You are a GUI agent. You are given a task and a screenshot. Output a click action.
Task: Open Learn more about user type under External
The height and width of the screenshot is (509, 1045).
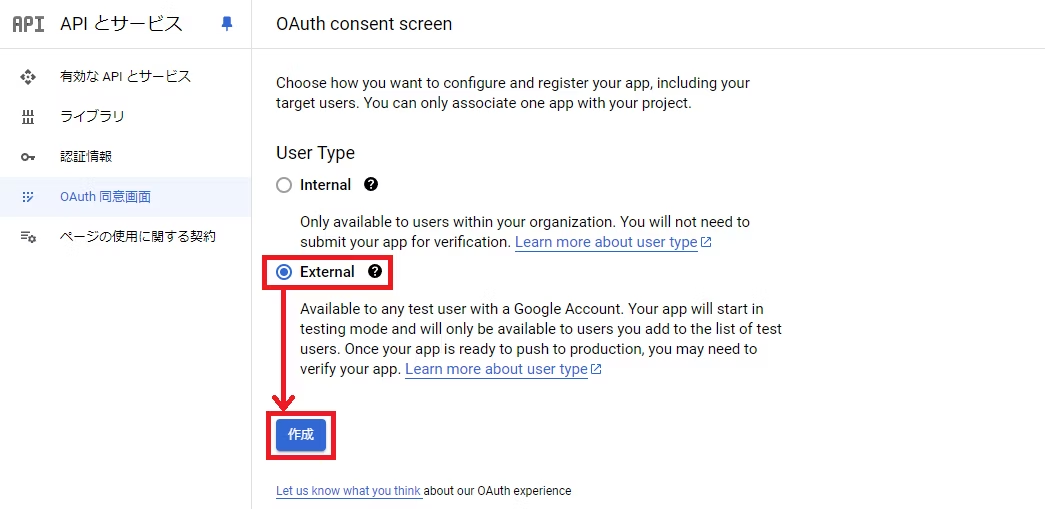pos(496,369)
